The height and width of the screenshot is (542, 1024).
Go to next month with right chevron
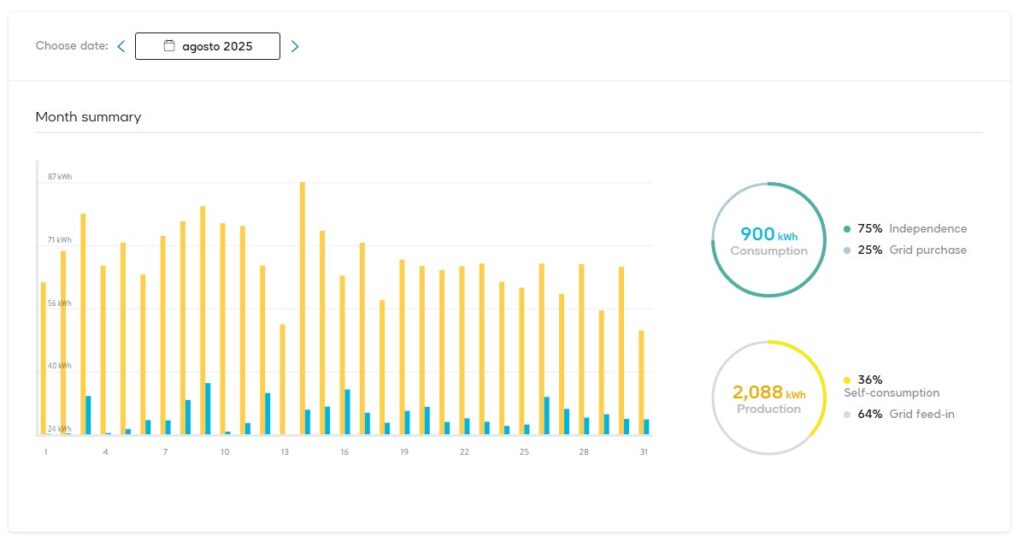point(295,46)
